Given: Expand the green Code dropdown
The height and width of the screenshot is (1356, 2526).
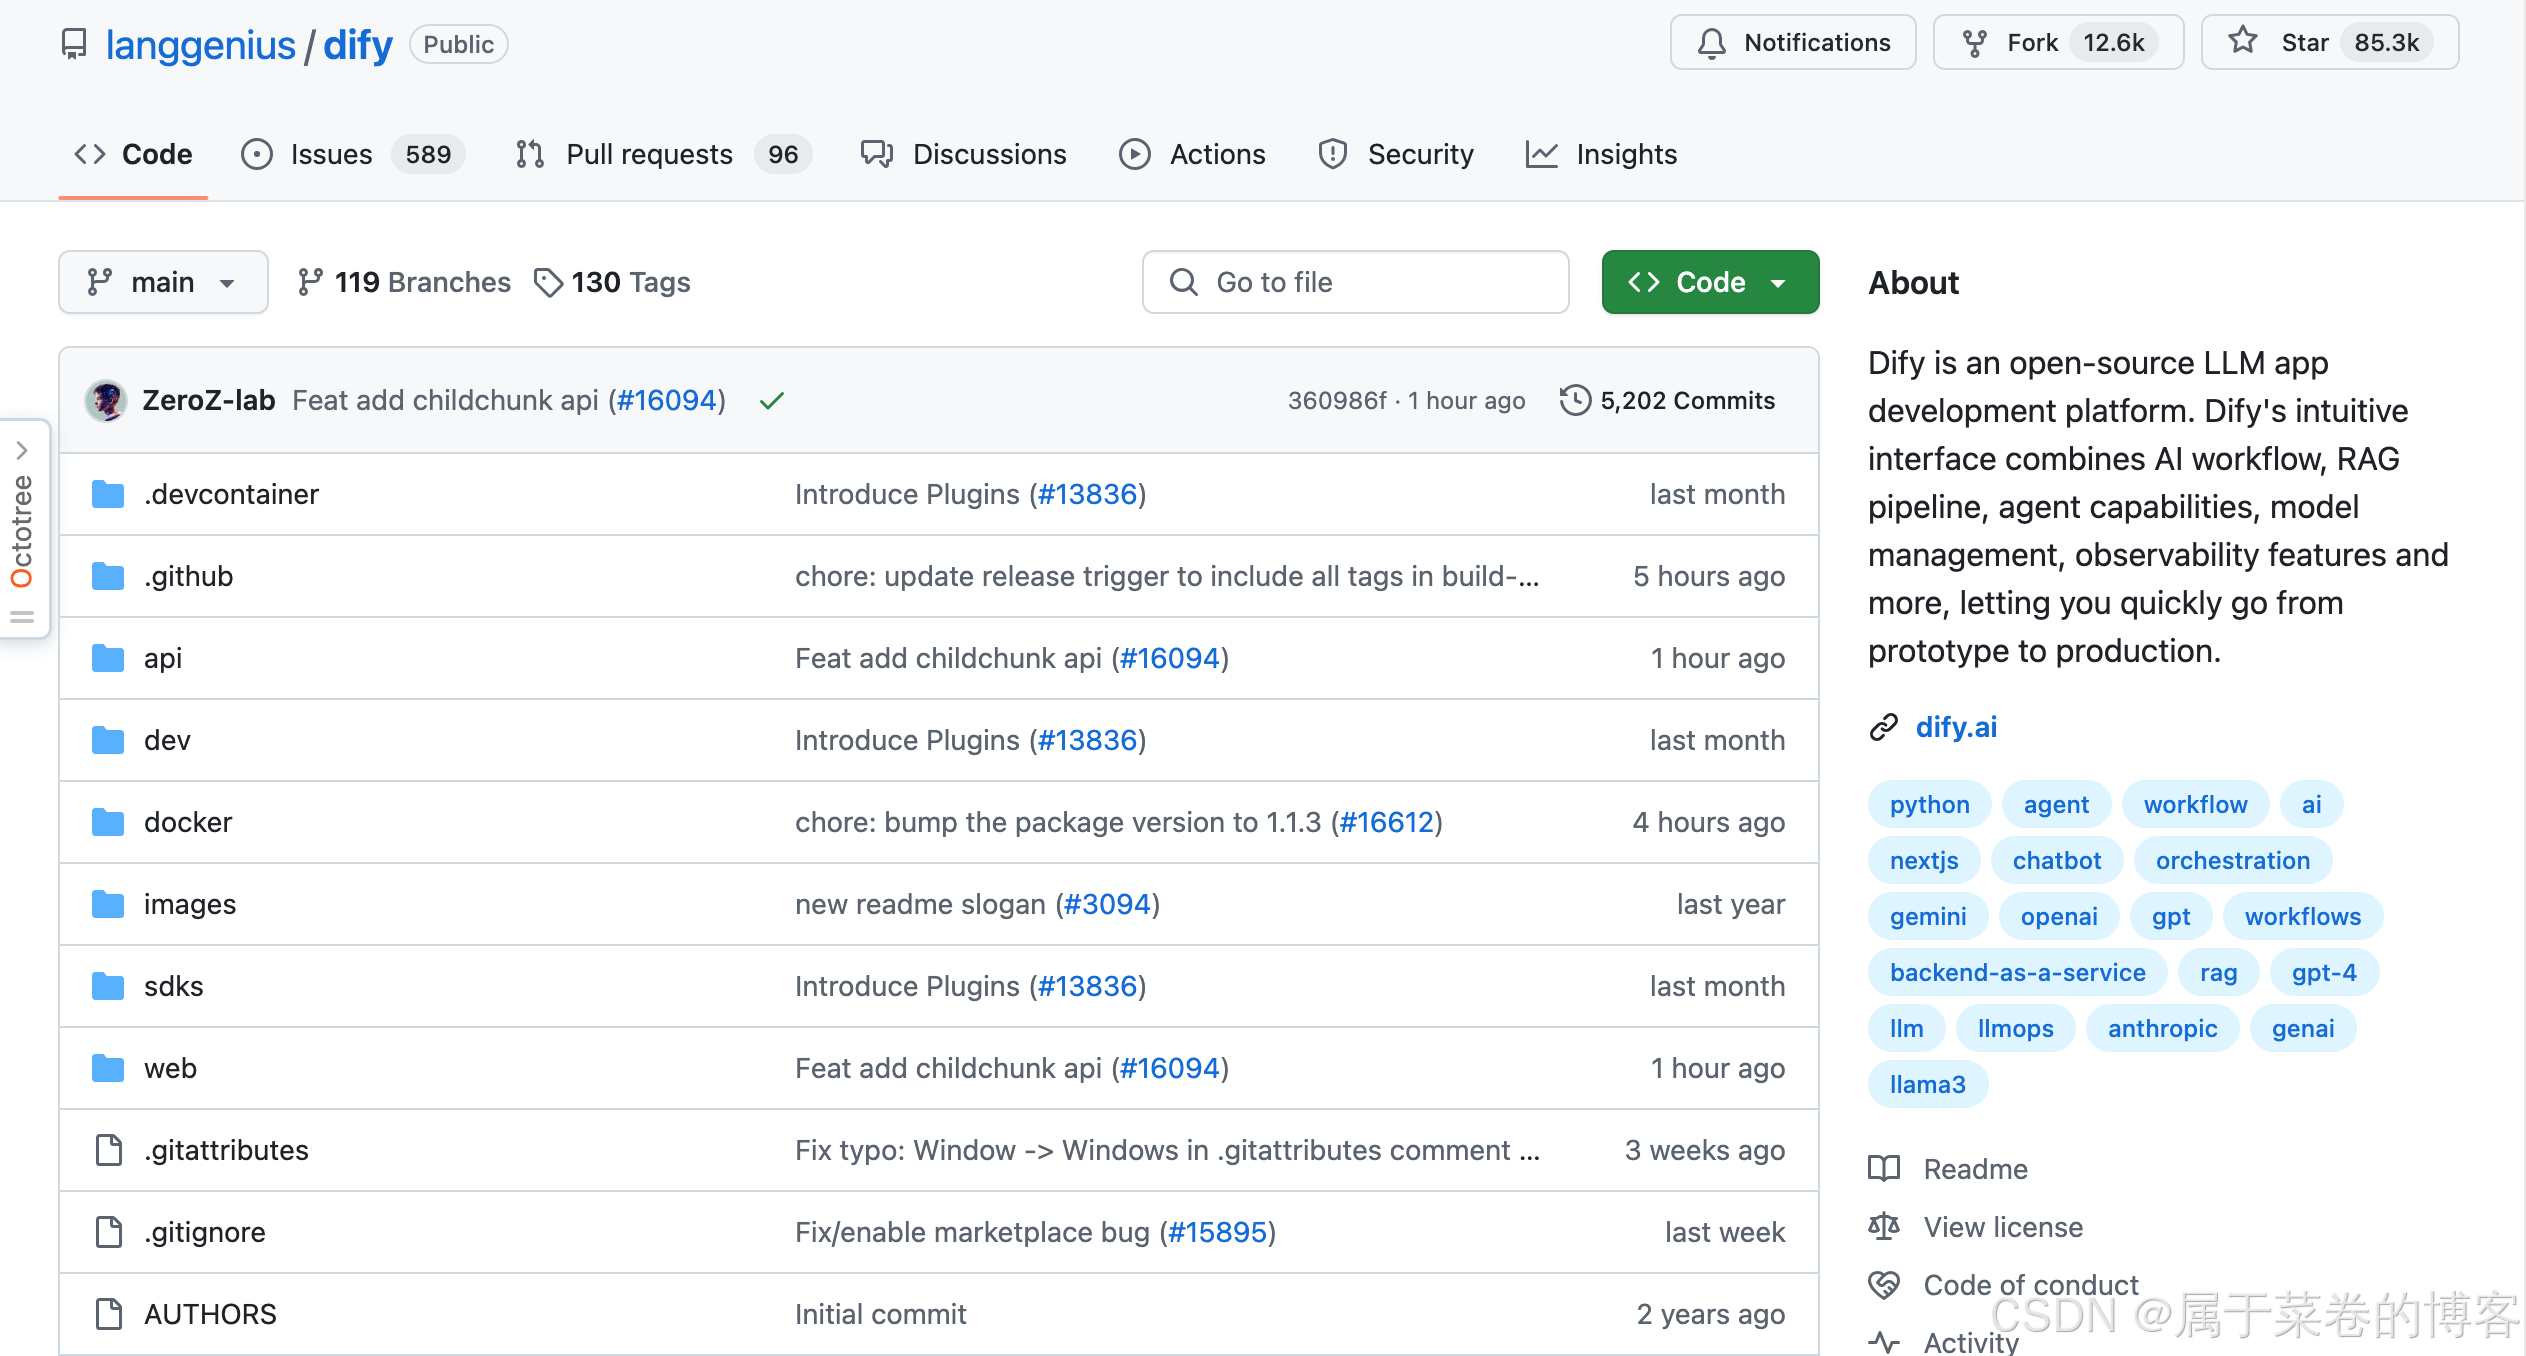Looking at the screenshot, I should click(1709, 282).
